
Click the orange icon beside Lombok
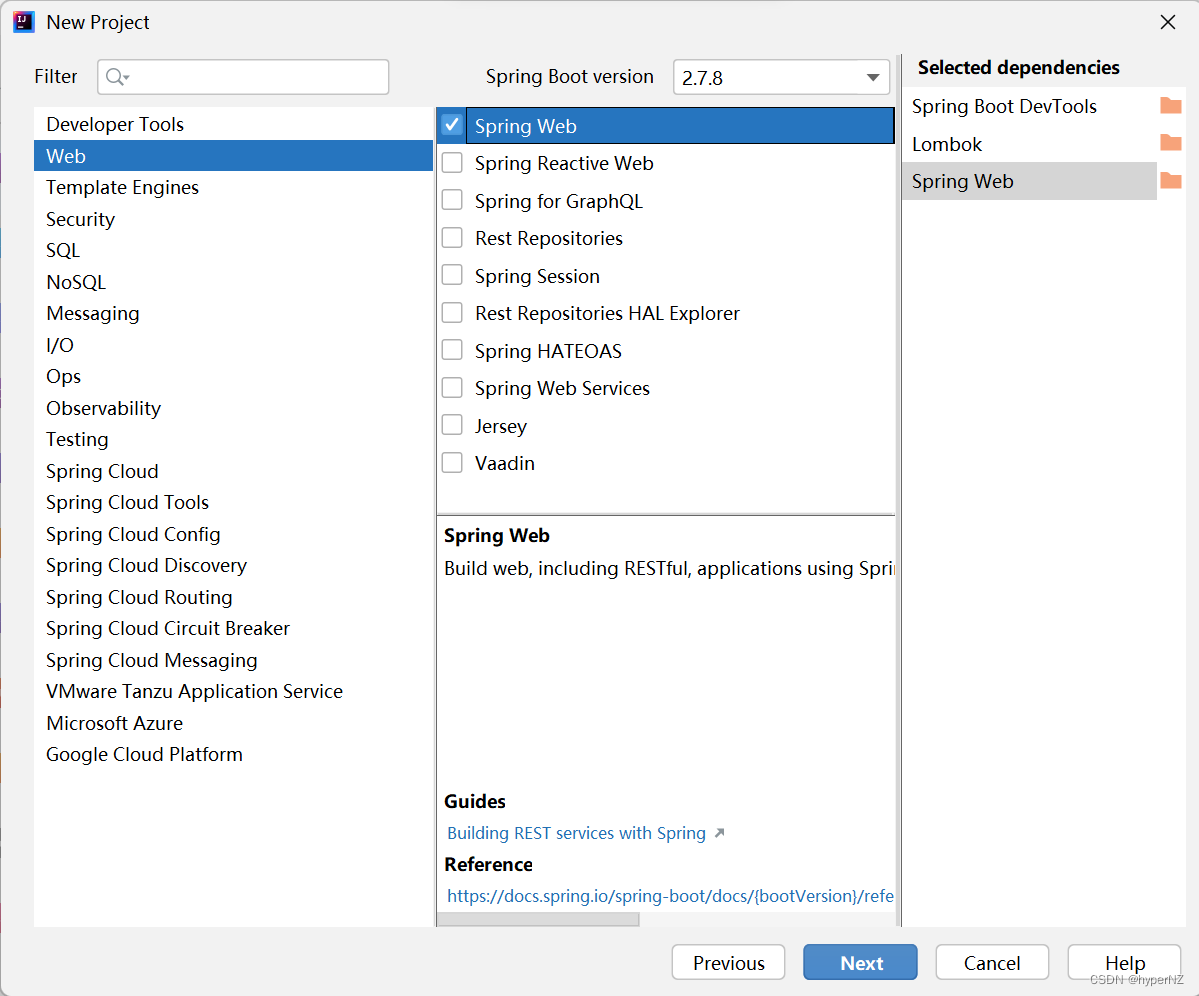[x=1171, y=143]
